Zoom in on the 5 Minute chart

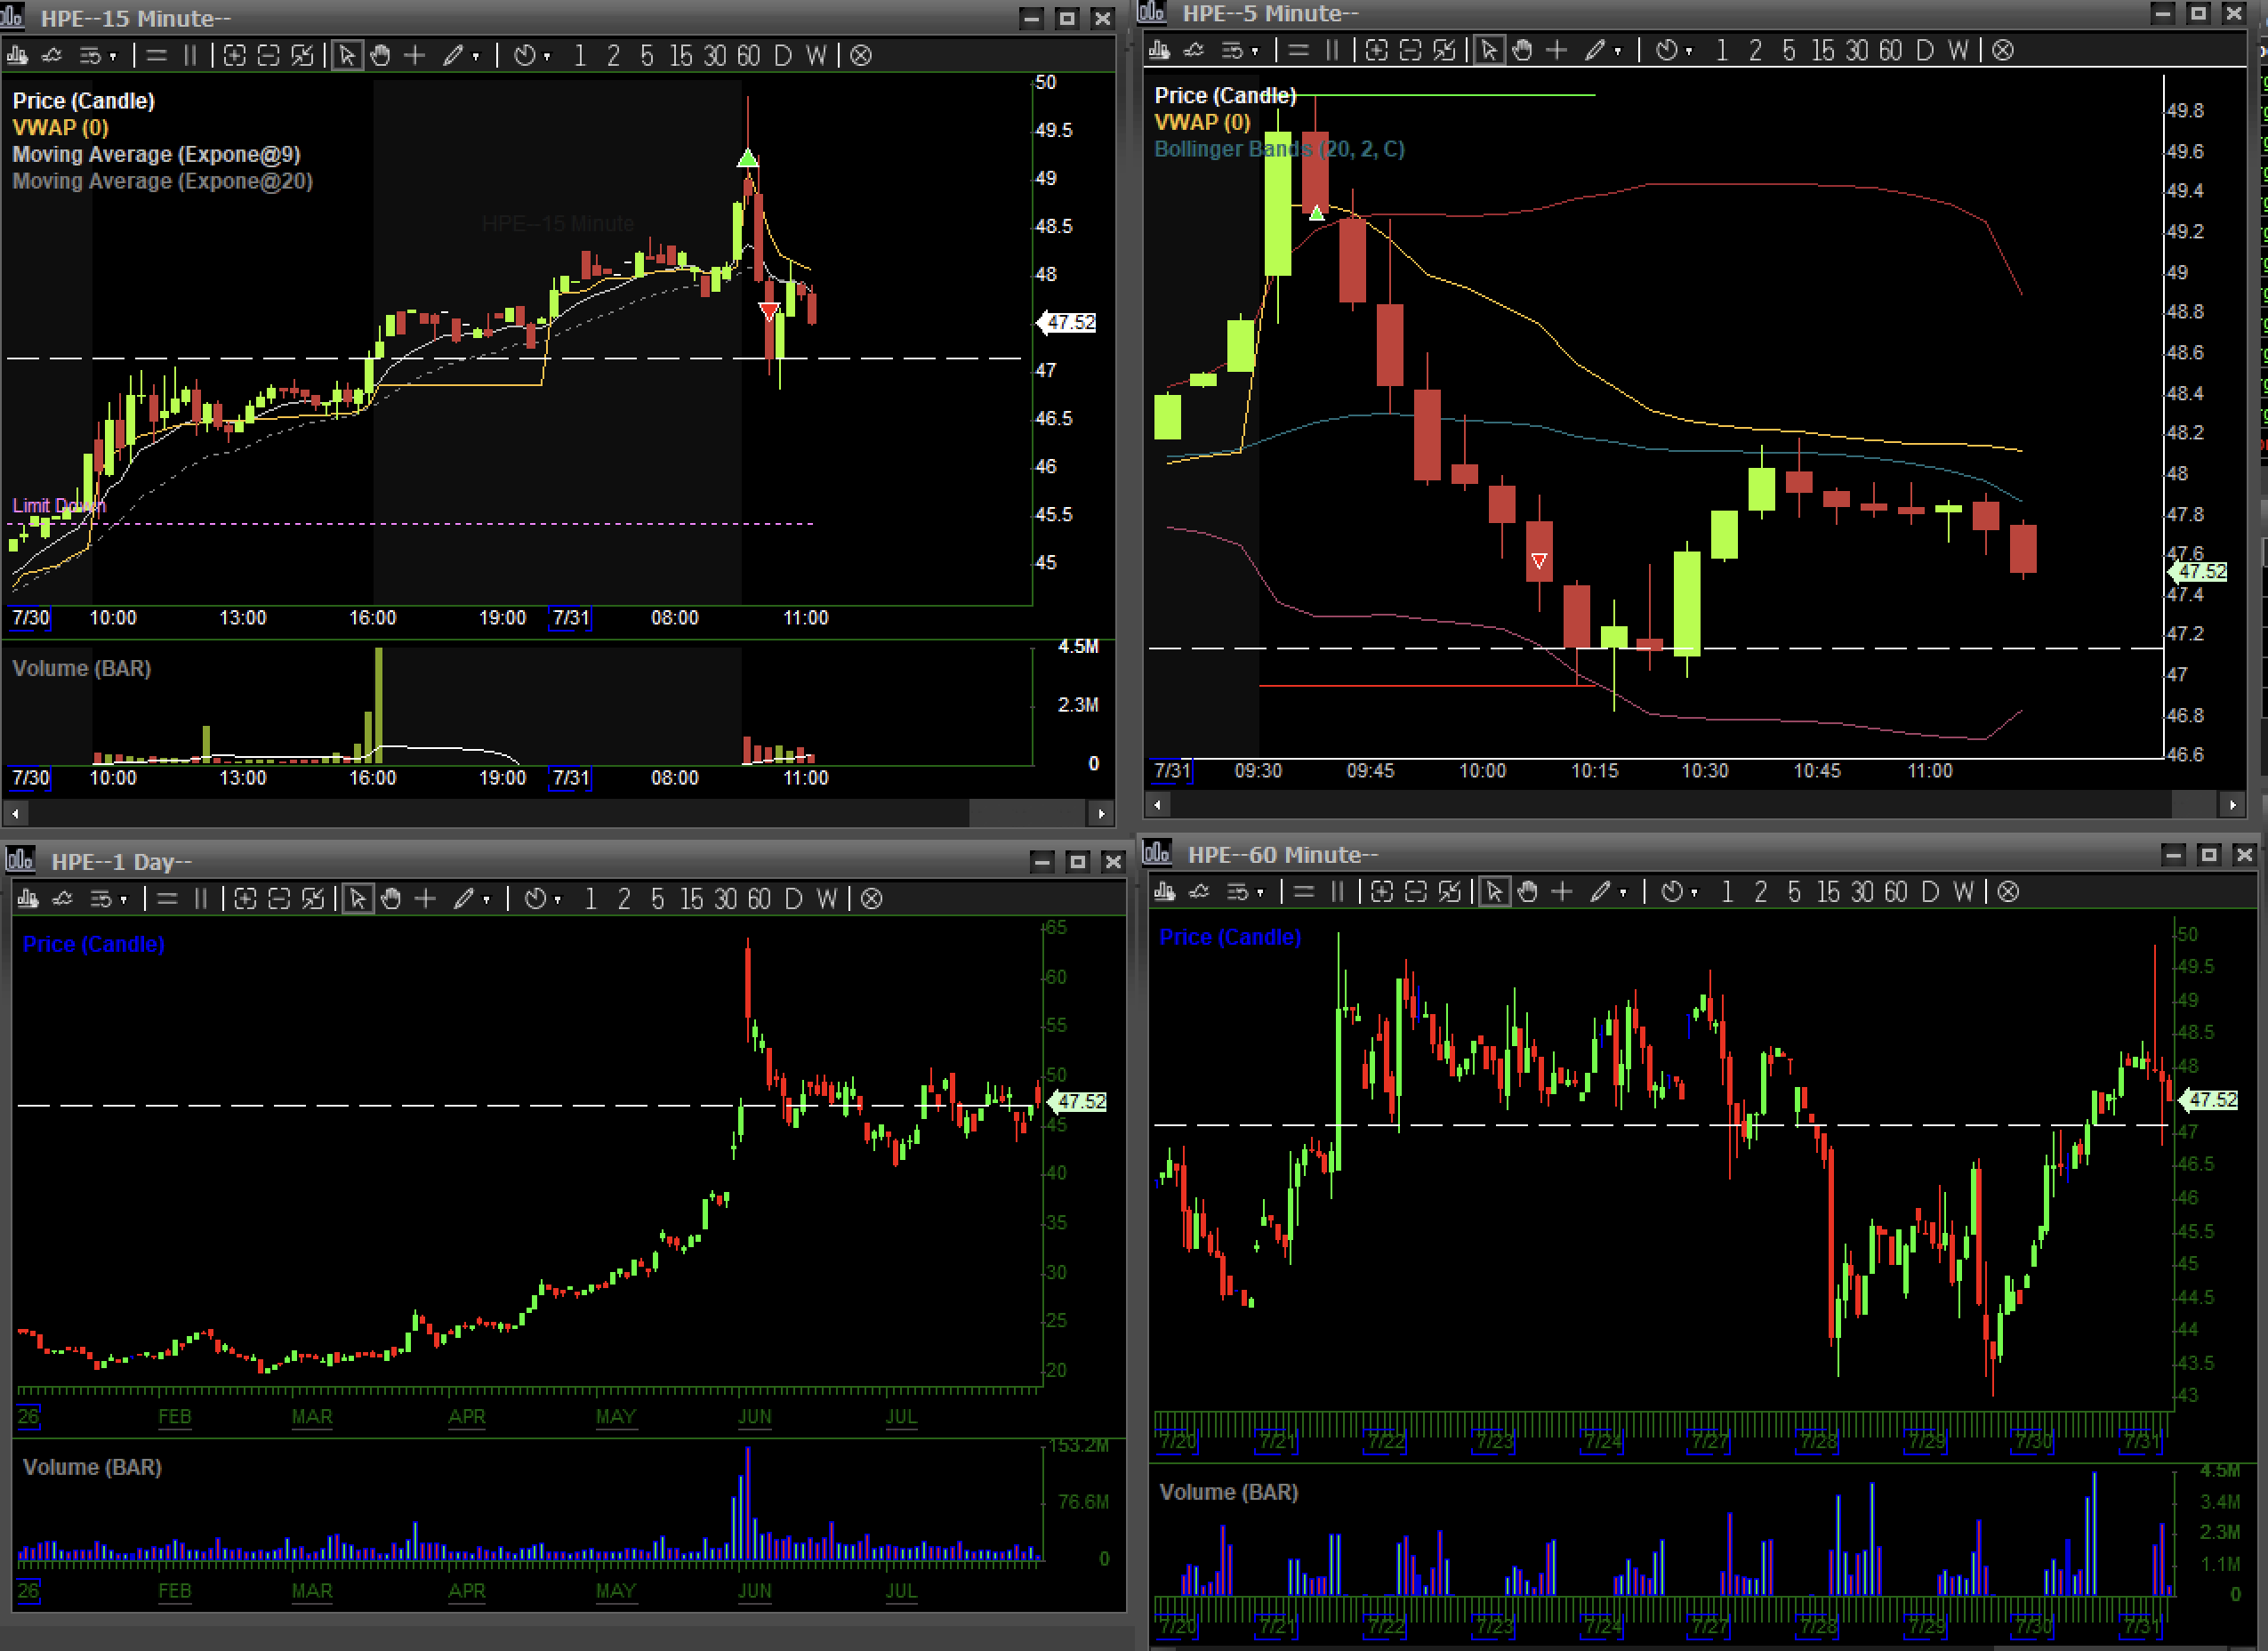1377,50
